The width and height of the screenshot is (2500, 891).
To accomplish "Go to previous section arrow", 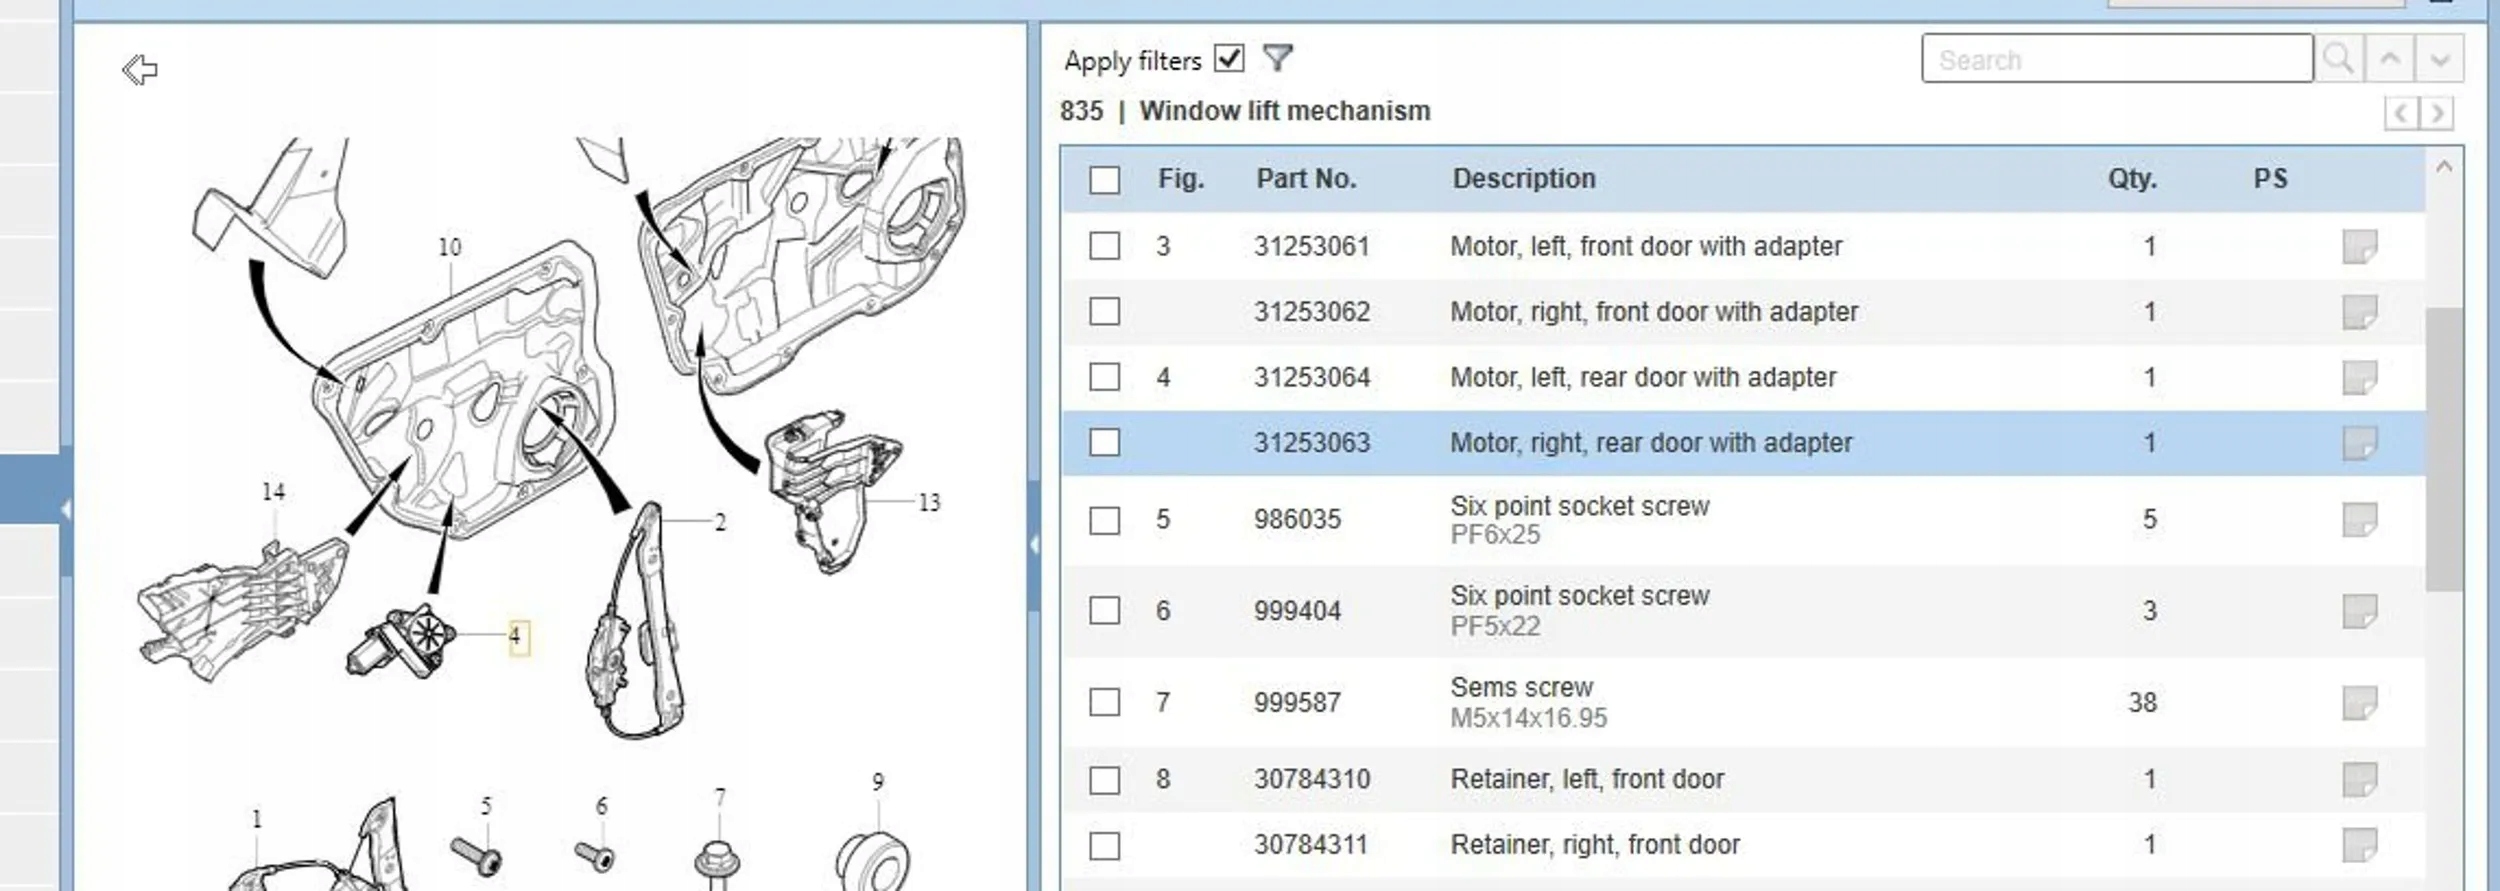I will (x=2401, y=113).
